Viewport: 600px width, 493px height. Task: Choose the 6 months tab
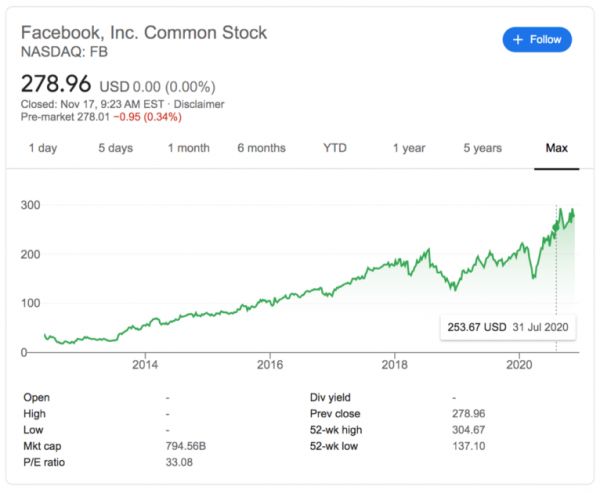click(261, 148)
